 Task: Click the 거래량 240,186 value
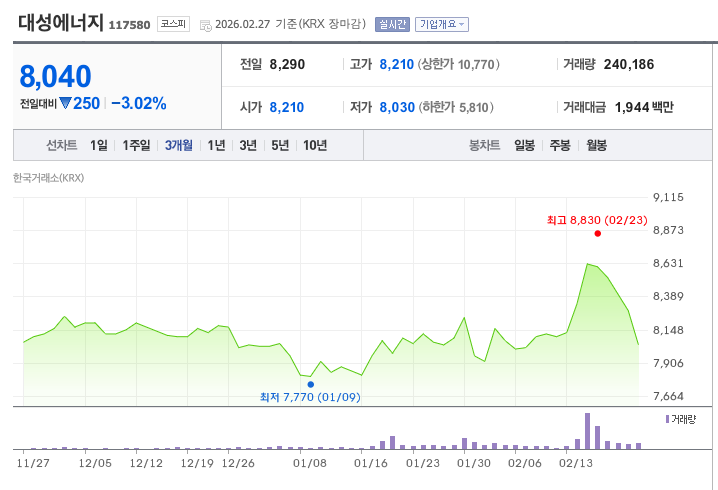pyautogui.click(x=629, y=65)
